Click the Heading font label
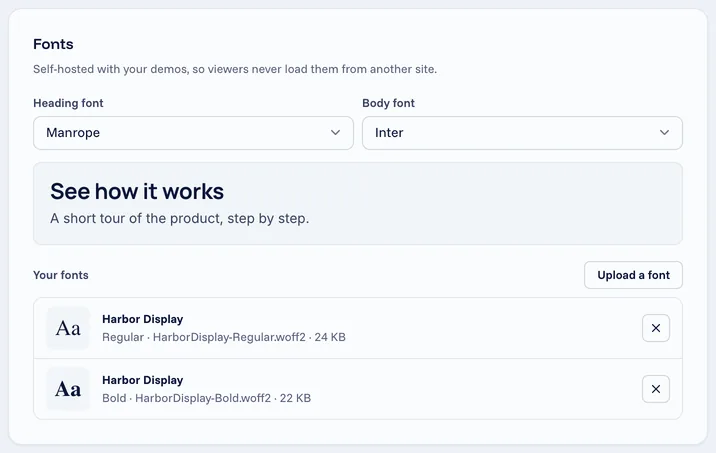716x453 pixels. tap(68, 103)
